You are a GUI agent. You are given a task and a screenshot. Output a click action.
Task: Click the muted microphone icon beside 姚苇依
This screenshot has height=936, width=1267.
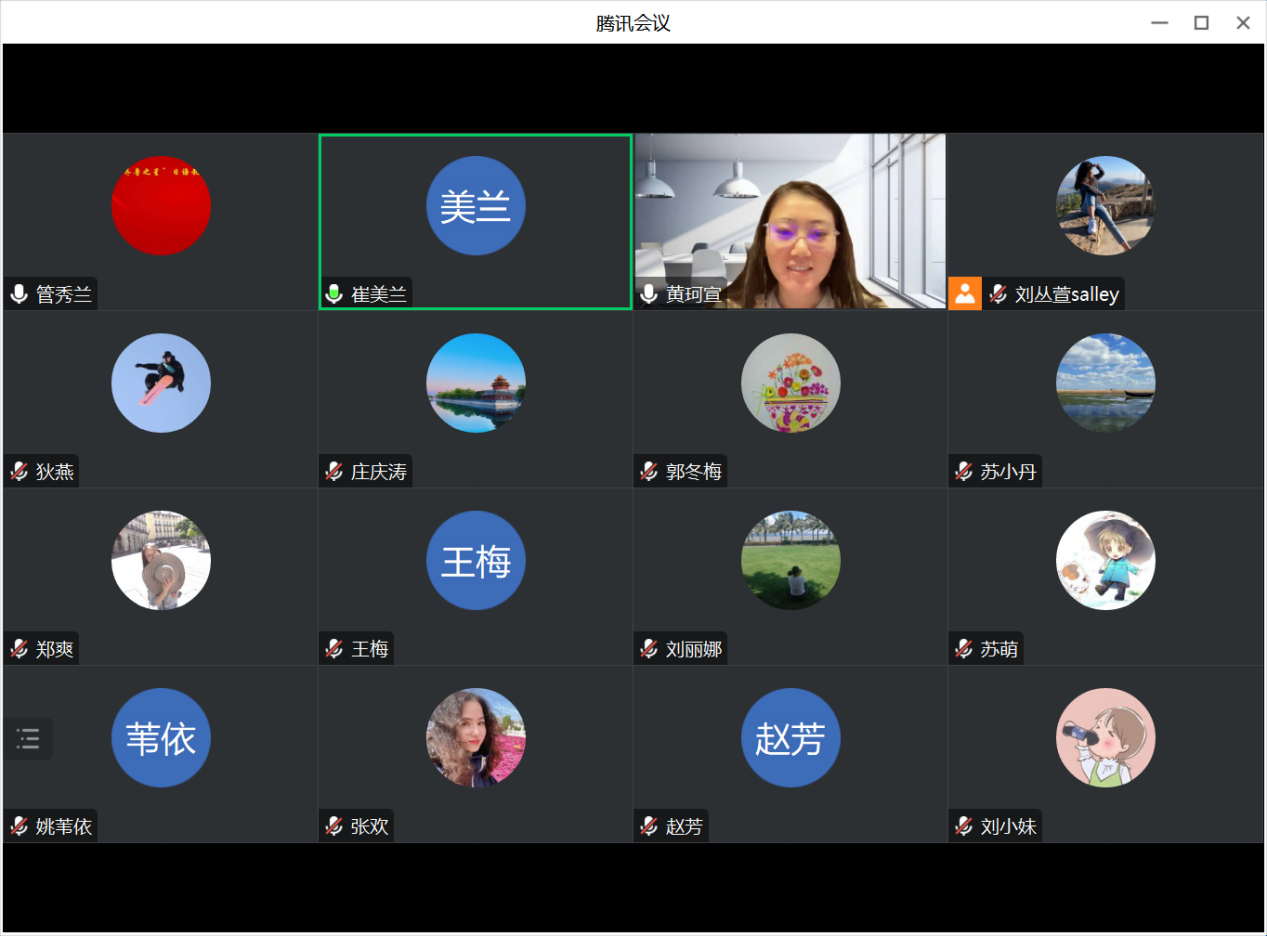(x=19, y=826)
